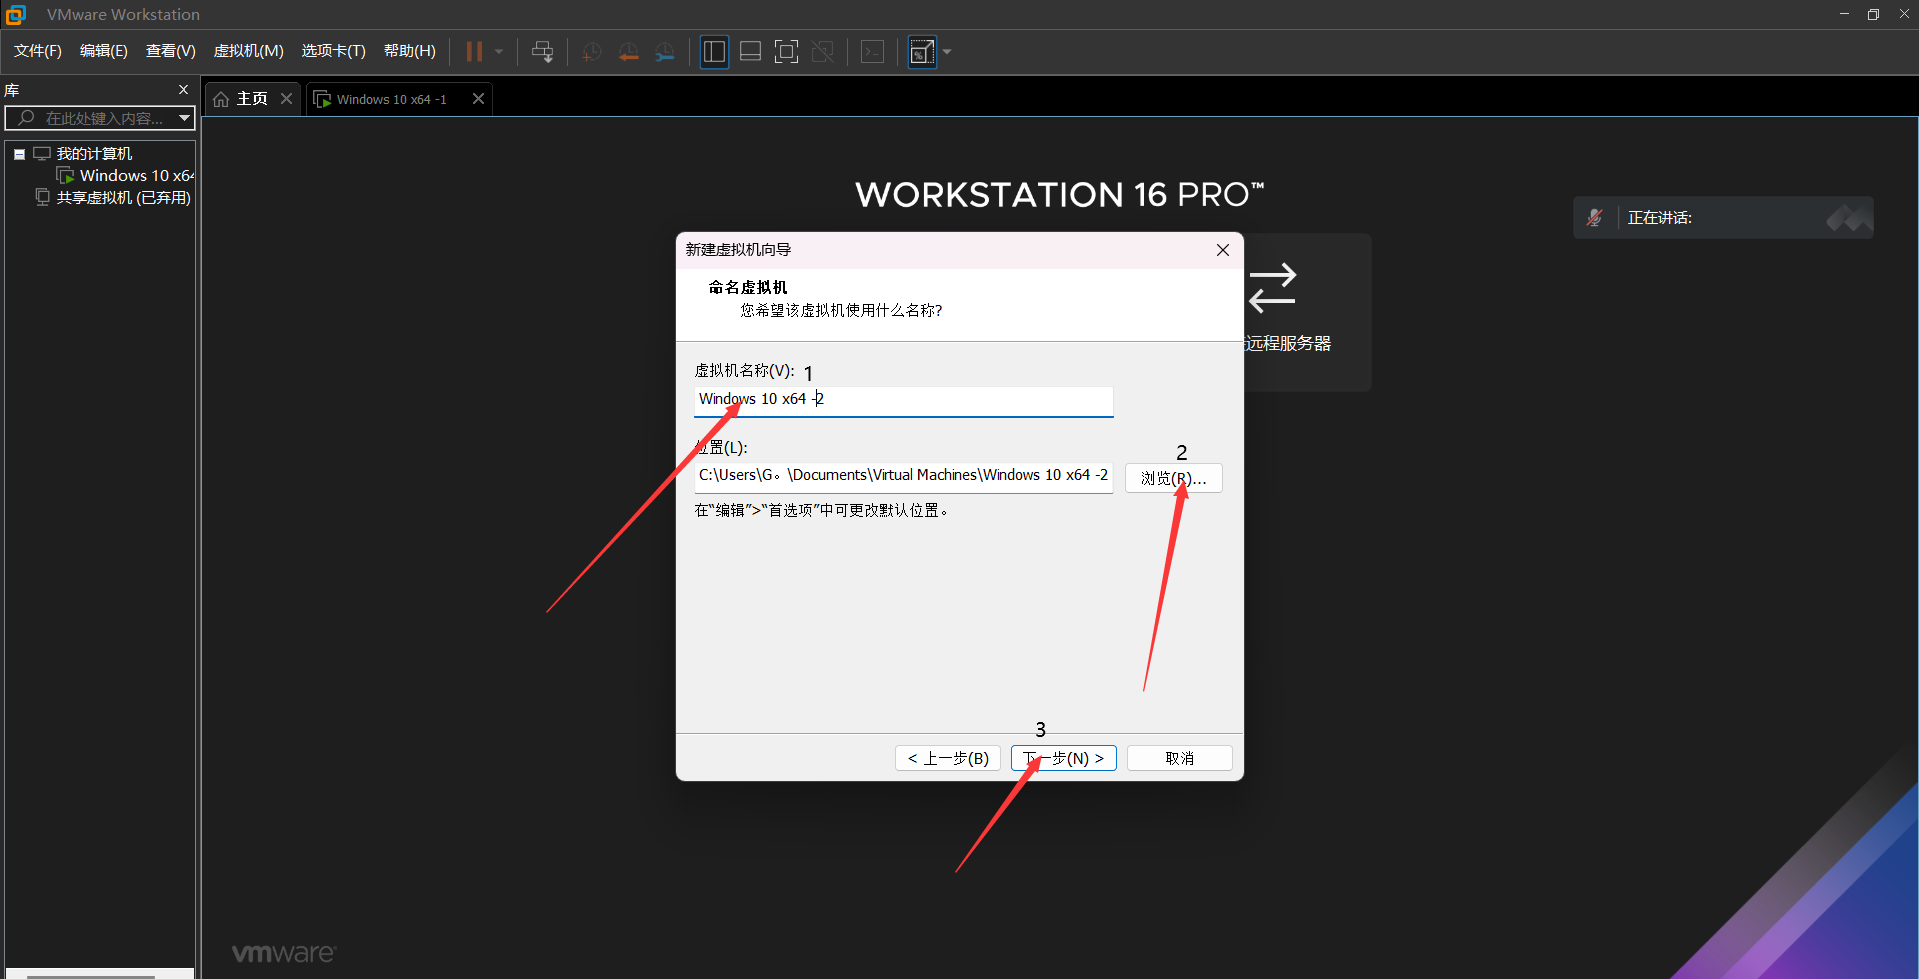Screen dimensions: 1919x979
Task: Open the snapshot manager wrench-clock icon
Action: pyautogui.click(x=665, y=52)
